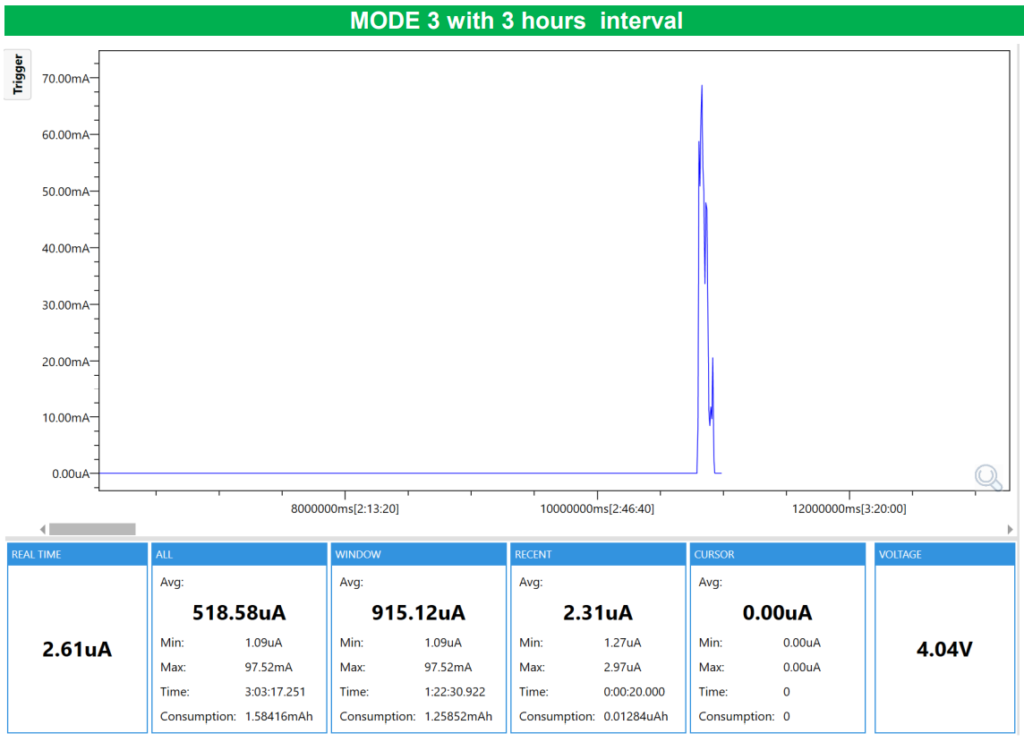Click the right arrow of the horizontal scrollbar

pyautogui.click(x=1010, y=529)
